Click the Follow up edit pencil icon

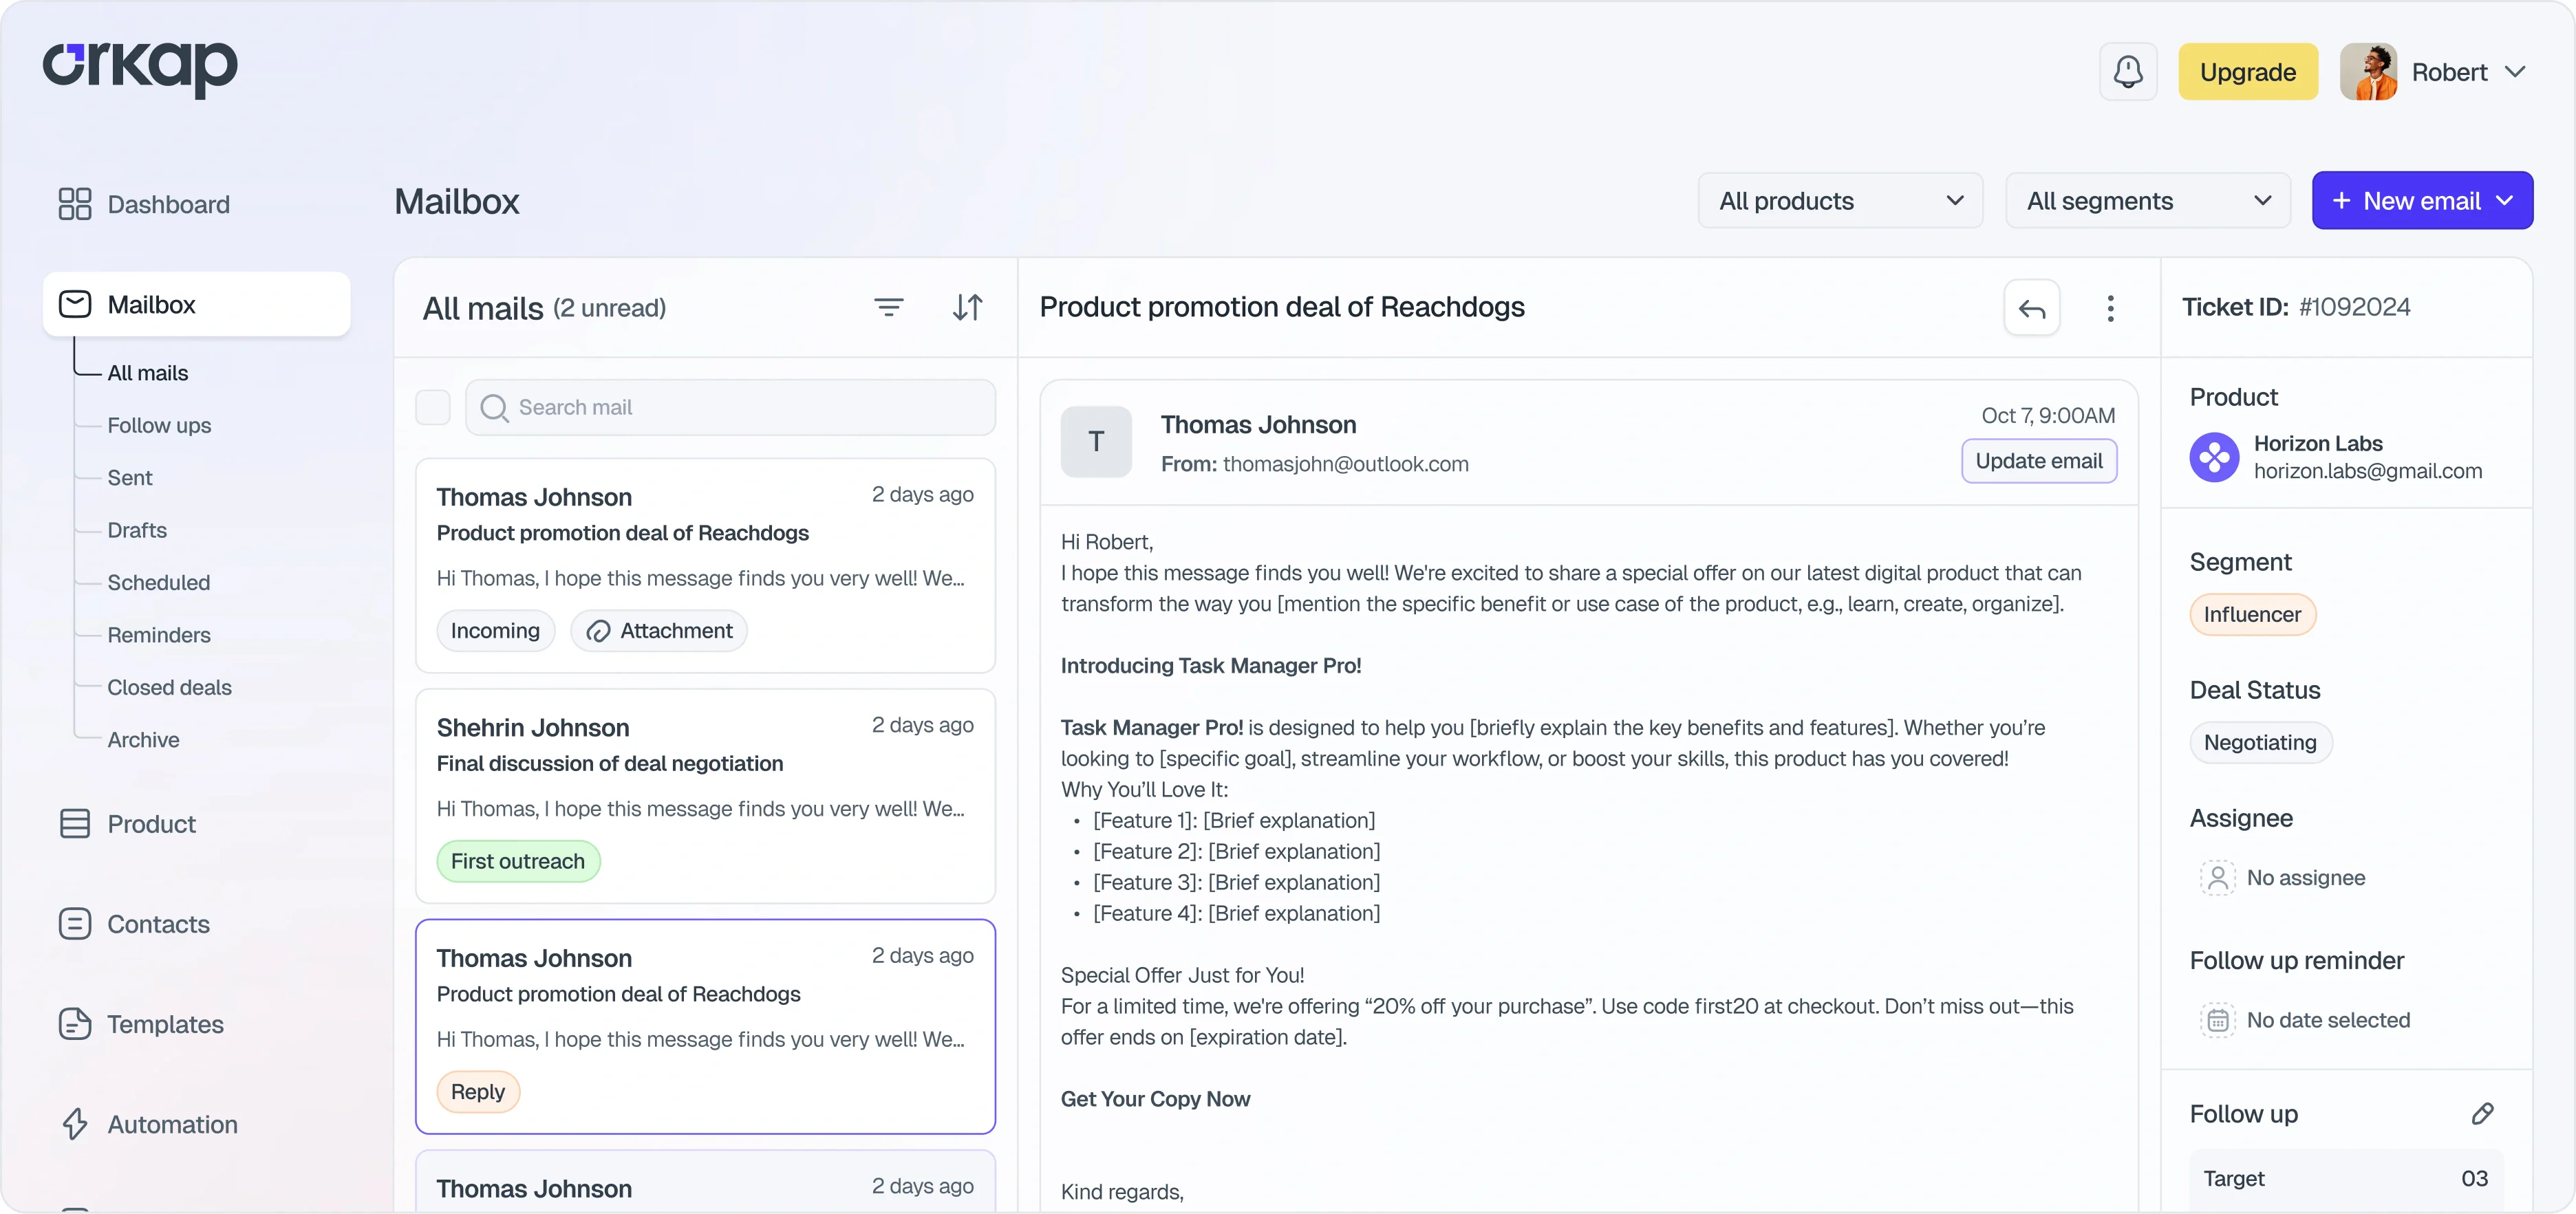(x=2482, y=1114)
